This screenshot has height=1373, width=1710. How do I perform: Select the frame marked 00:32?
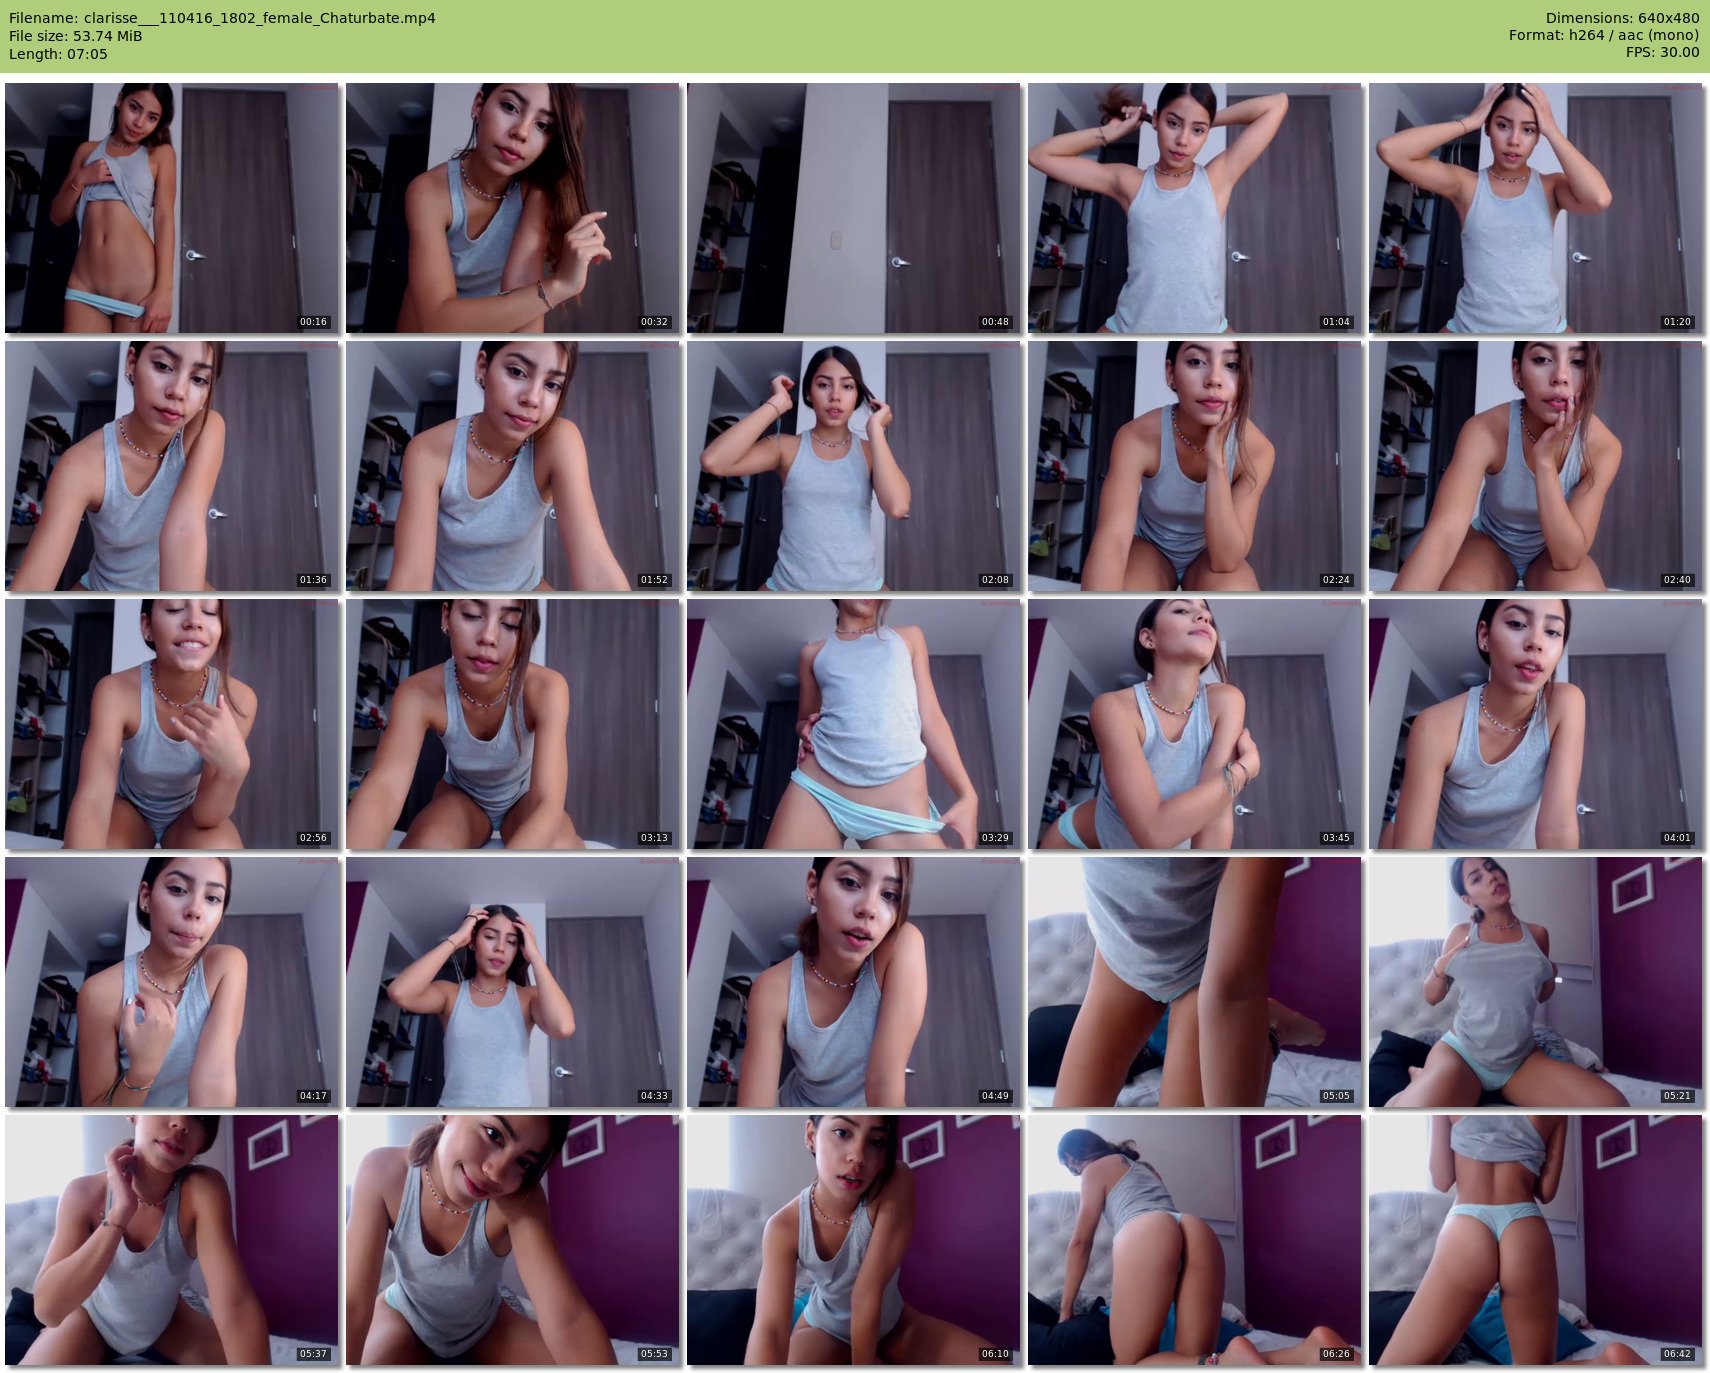tap(513, 208)
